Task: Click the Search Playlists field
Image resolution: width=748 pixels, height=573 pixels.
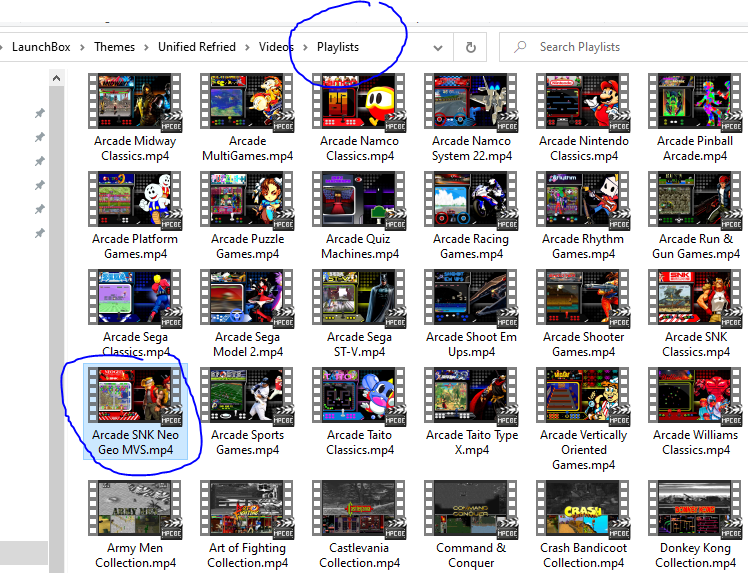Action: point(623,47)
